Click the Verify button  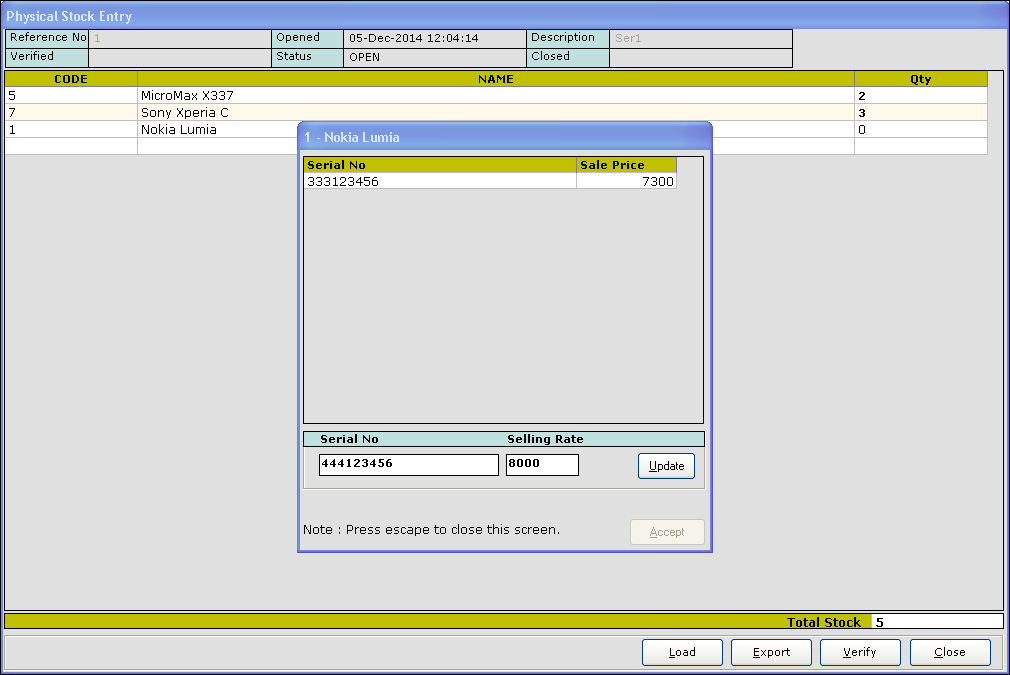(860, 652)
